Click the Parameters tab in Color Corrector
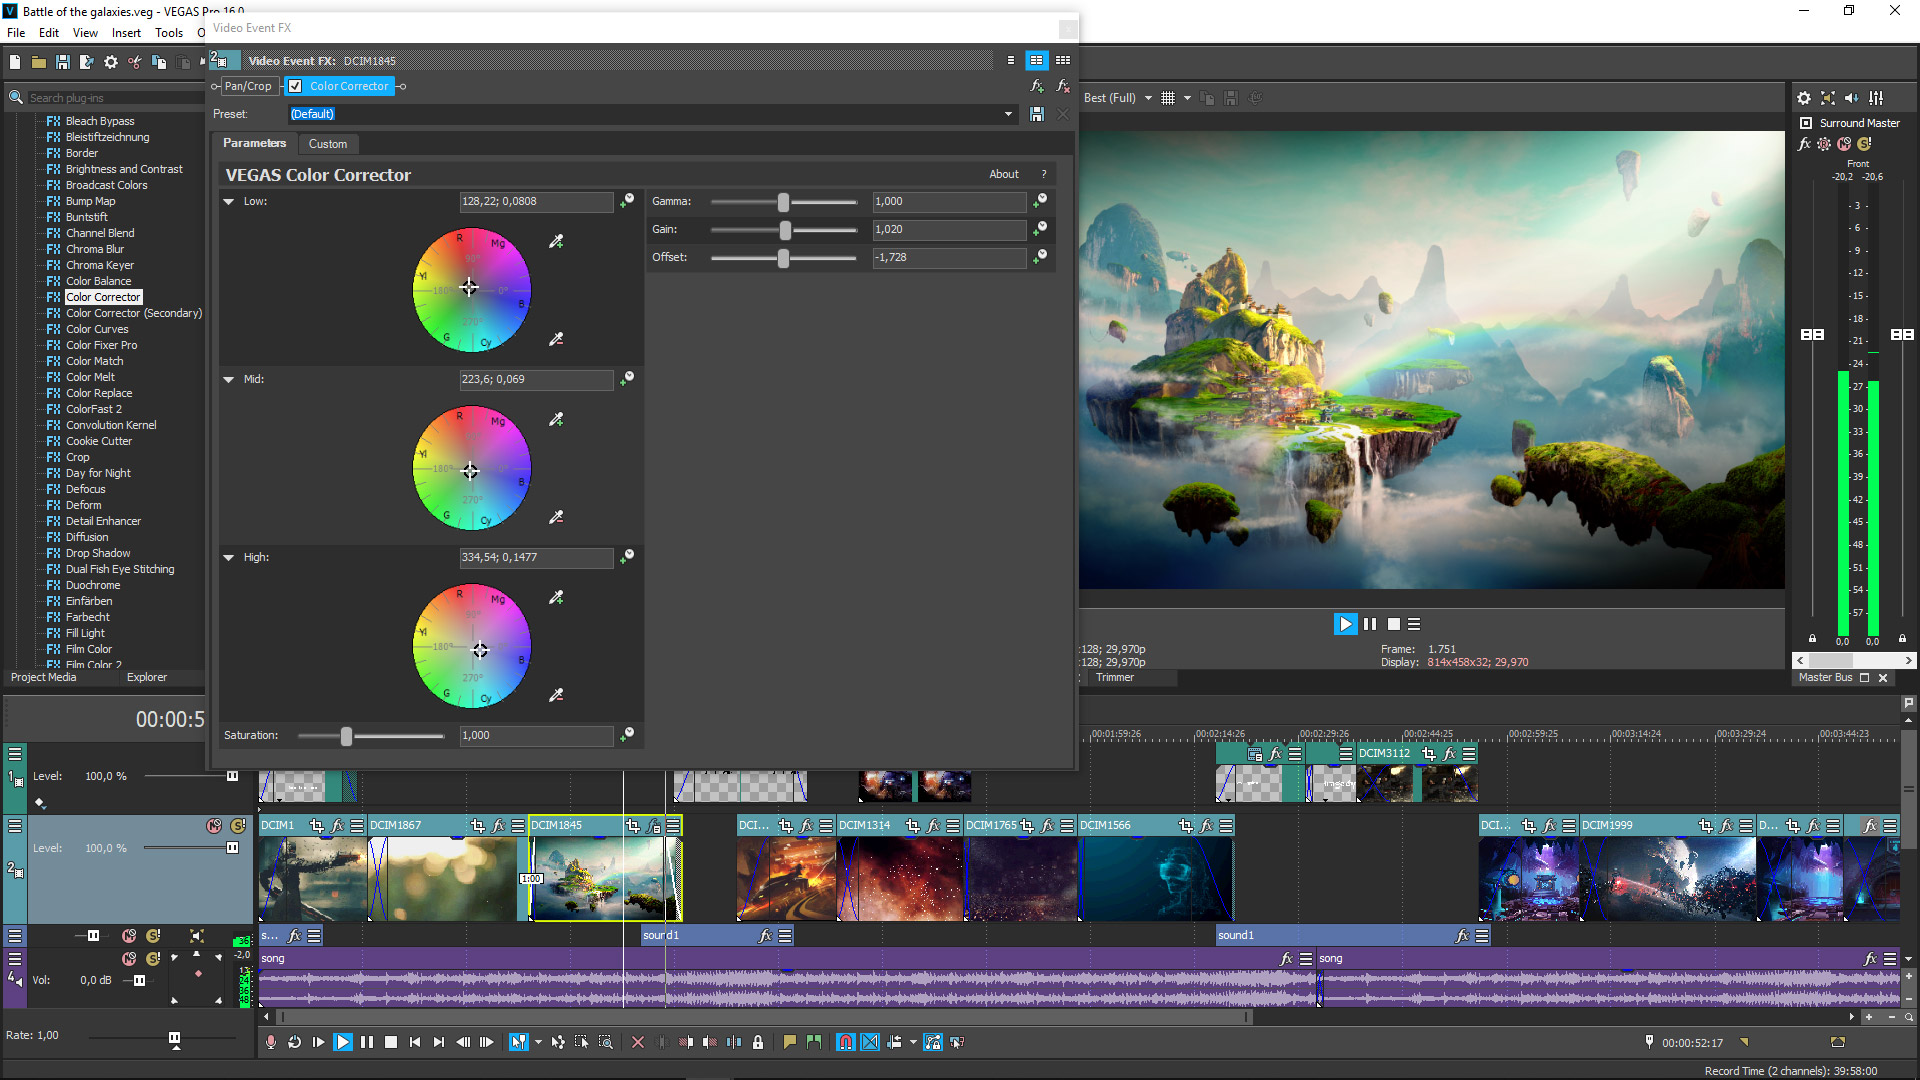This screenshot has width=1920, height=1080. [253, 142]
